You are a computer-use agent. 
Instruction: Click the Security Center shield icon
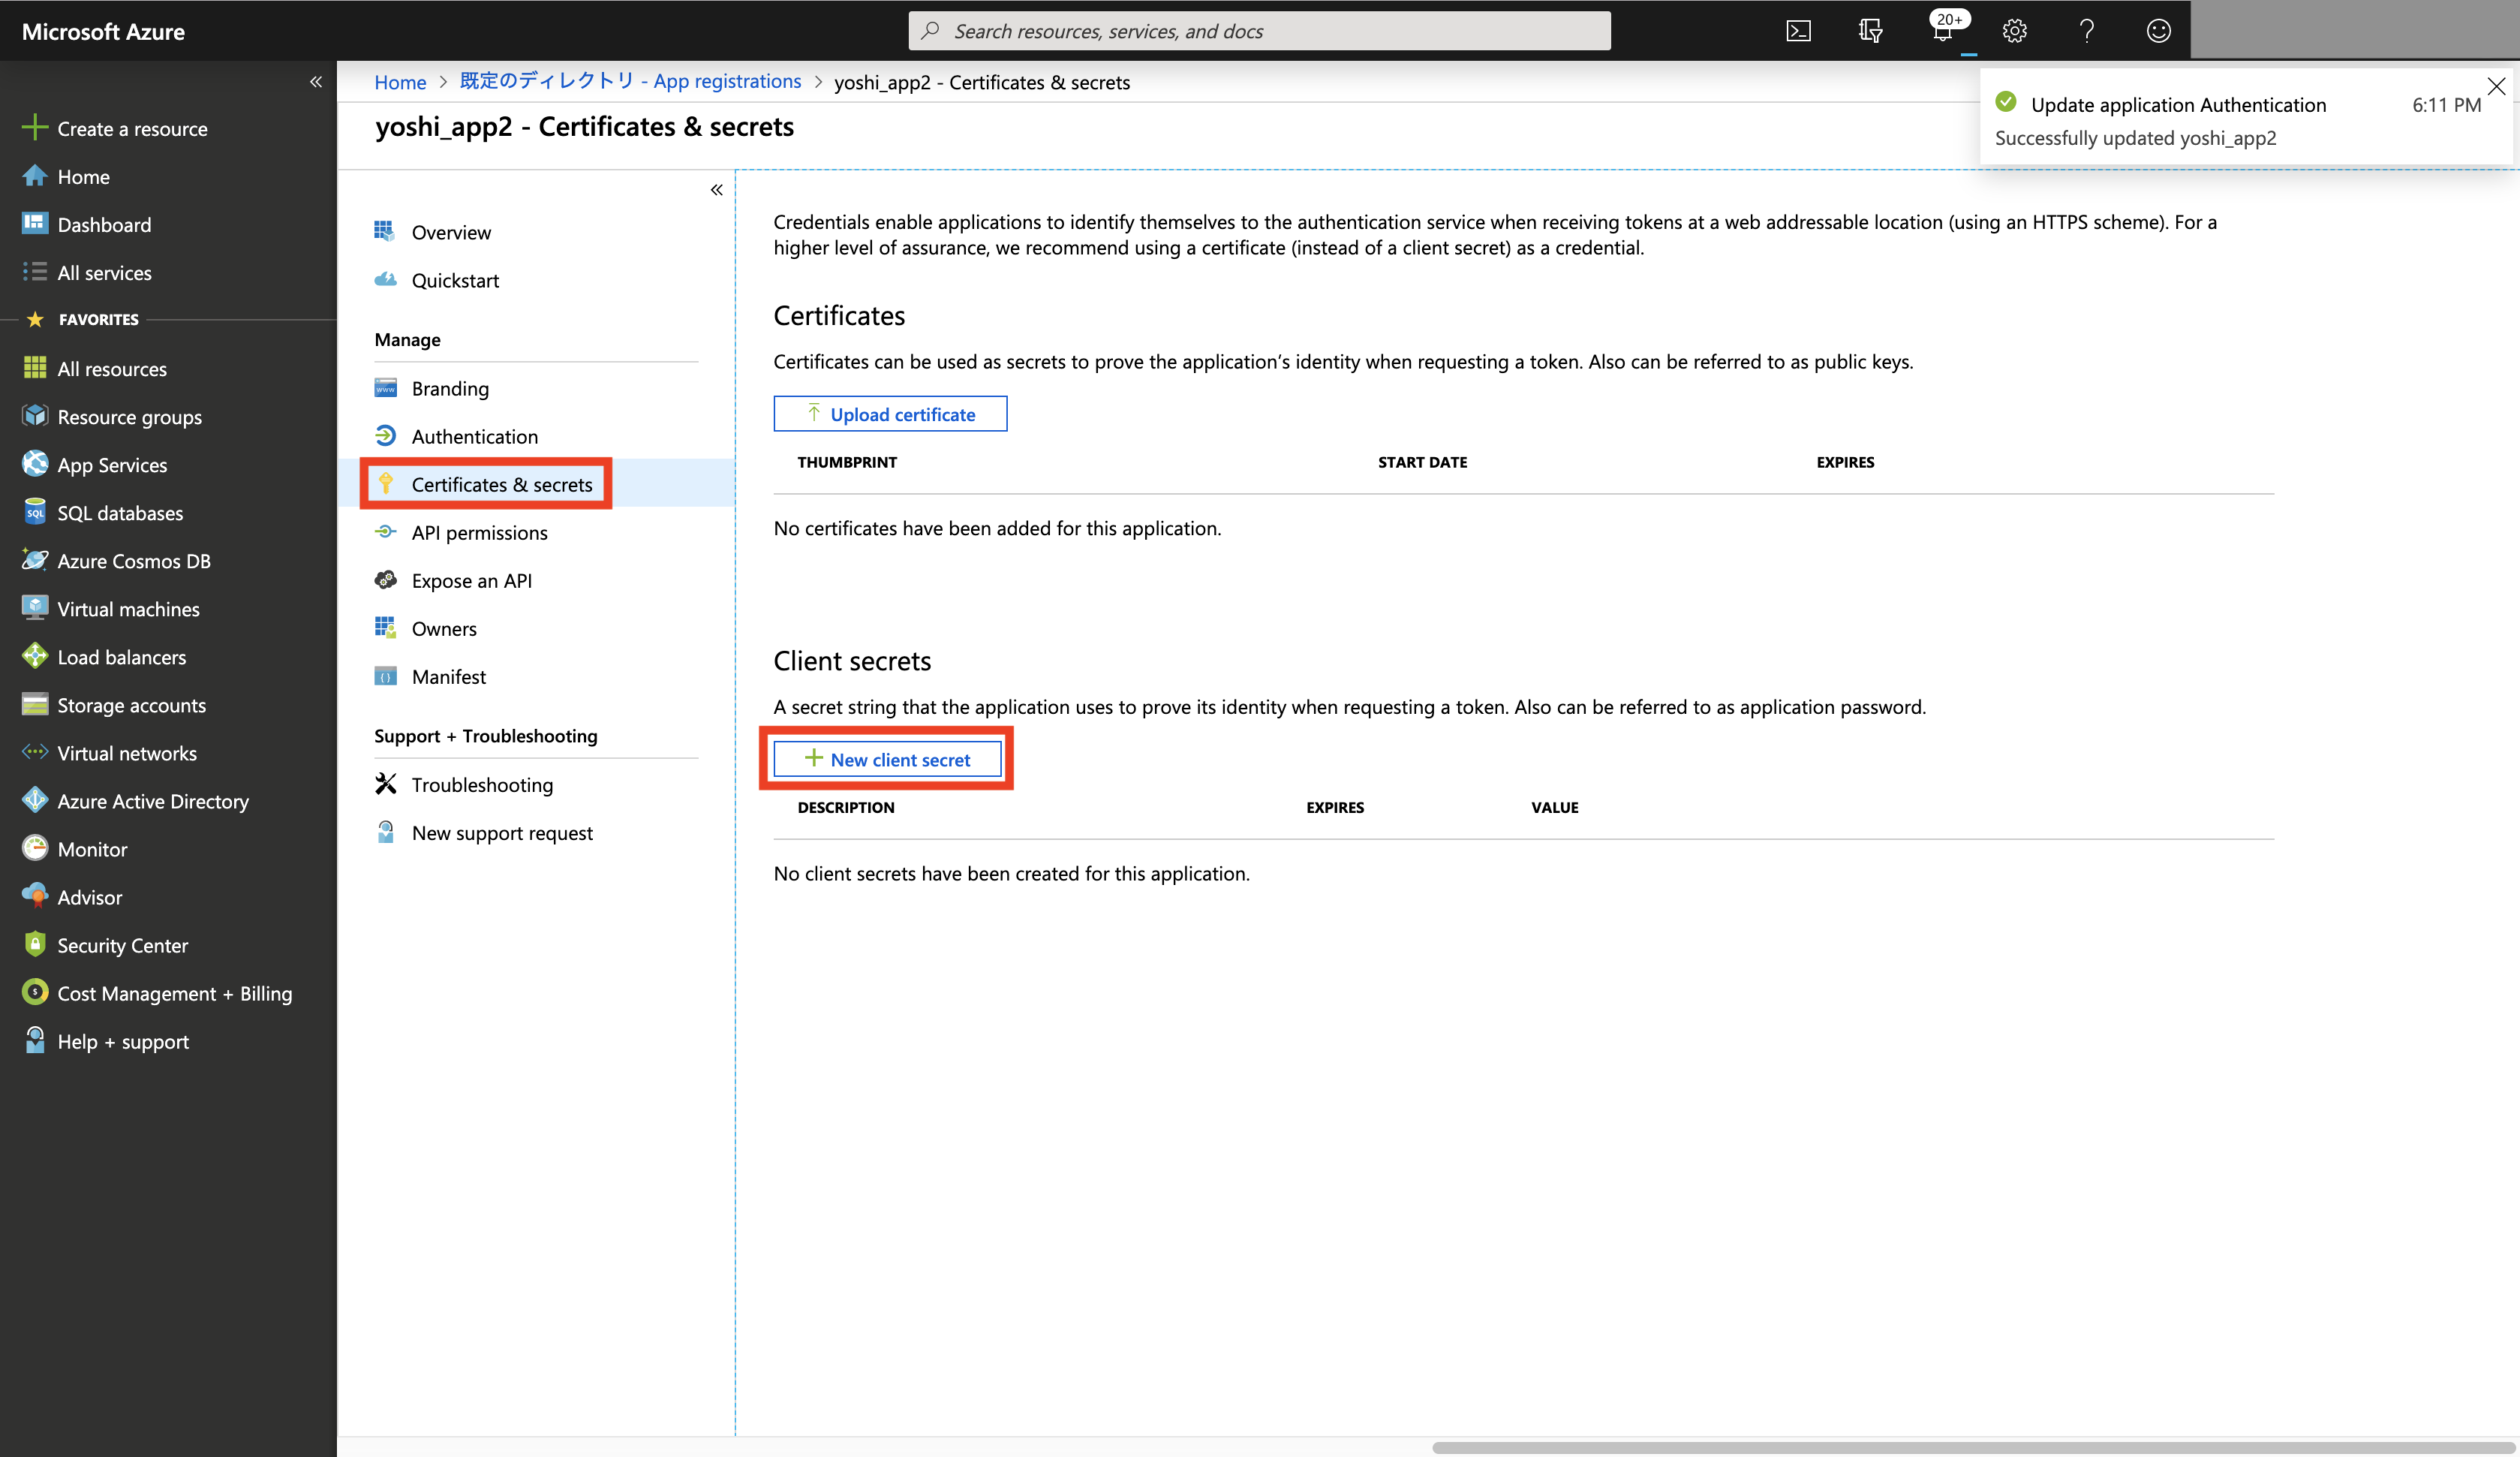[x=35, y=944]
